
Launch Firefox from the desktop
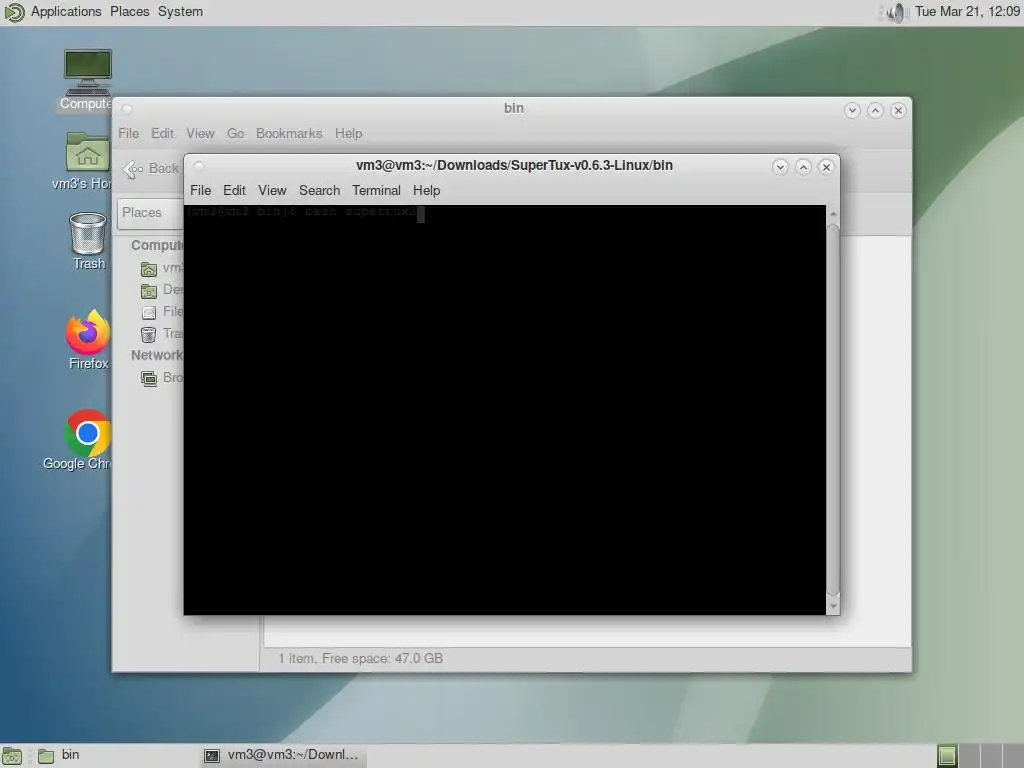point(88,340)
